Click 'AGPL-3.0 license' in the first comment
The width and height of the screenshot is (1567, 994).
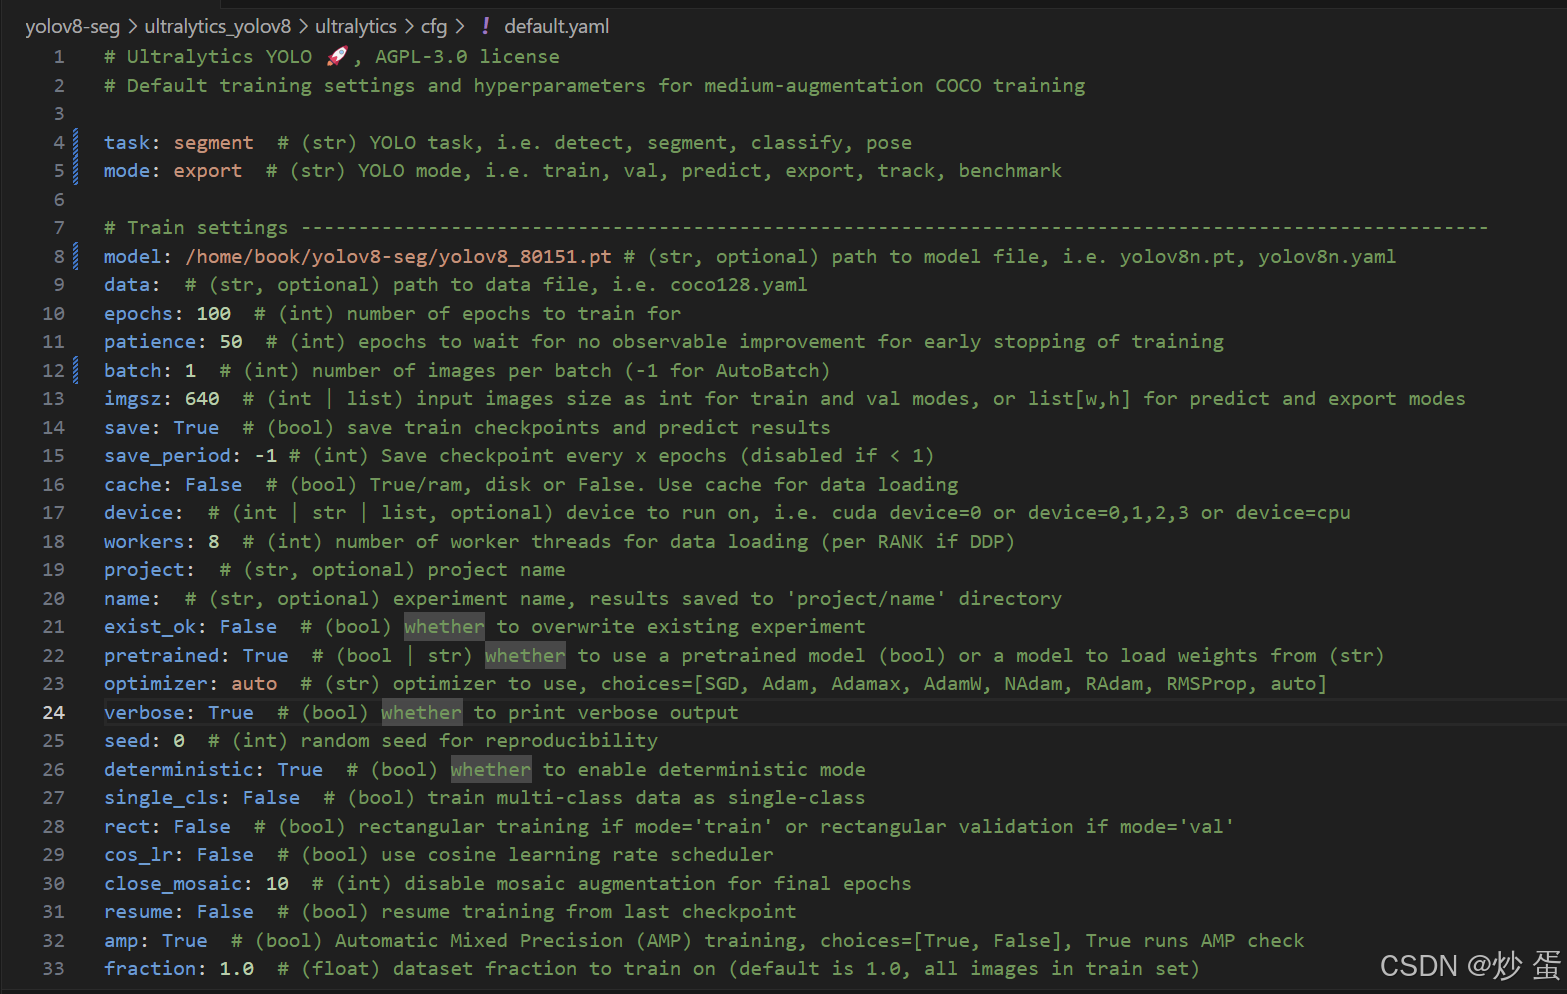pos(467,57)
